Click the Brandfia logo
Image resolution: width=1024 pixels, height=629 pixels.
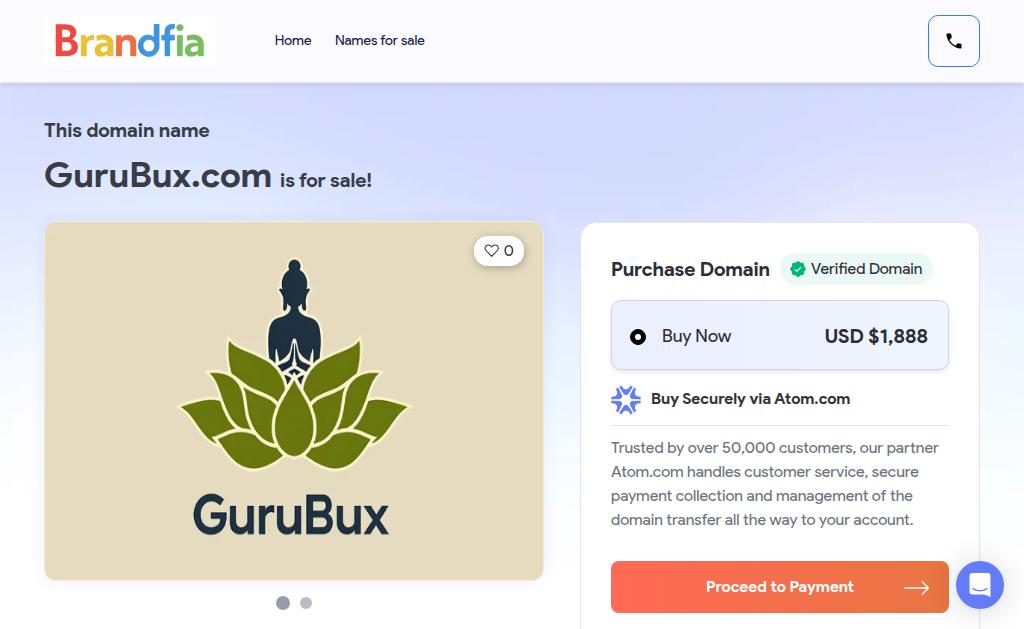tap(129, 41)
